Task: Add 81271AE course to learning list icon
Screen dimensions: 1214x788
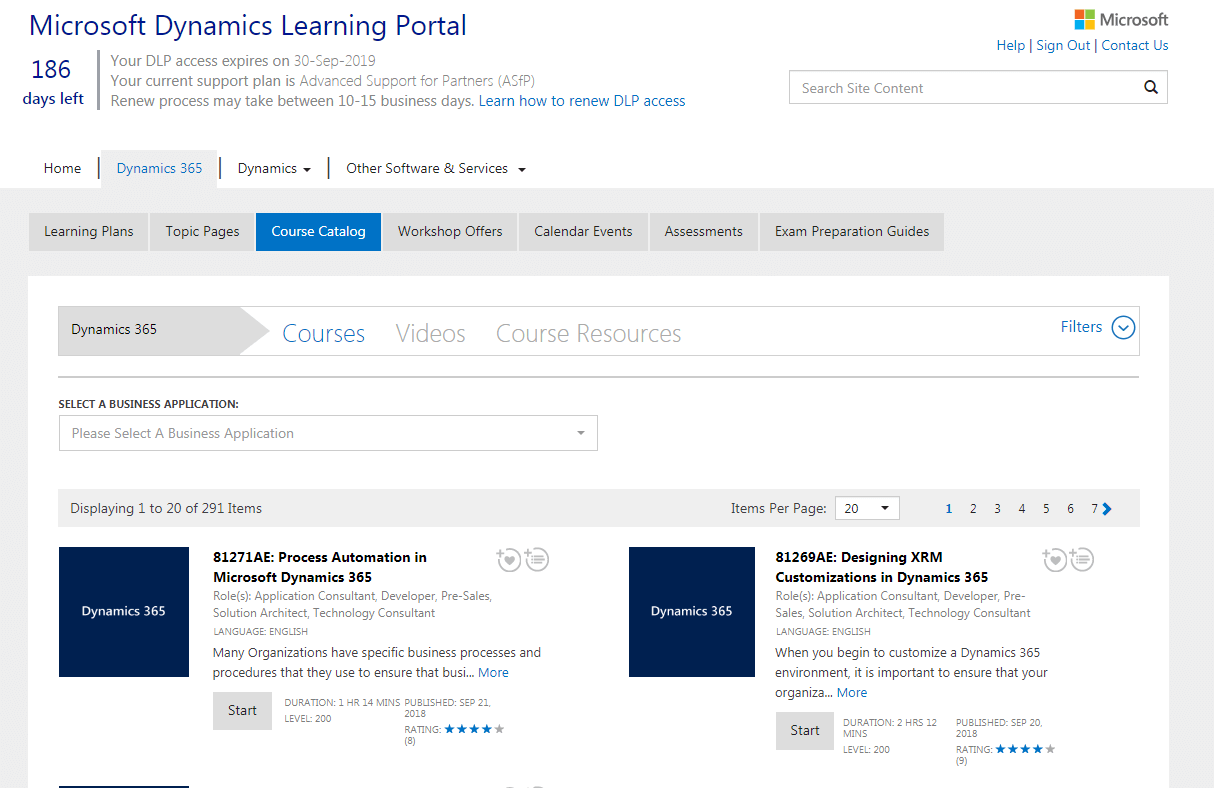Action: click(536, 559)
